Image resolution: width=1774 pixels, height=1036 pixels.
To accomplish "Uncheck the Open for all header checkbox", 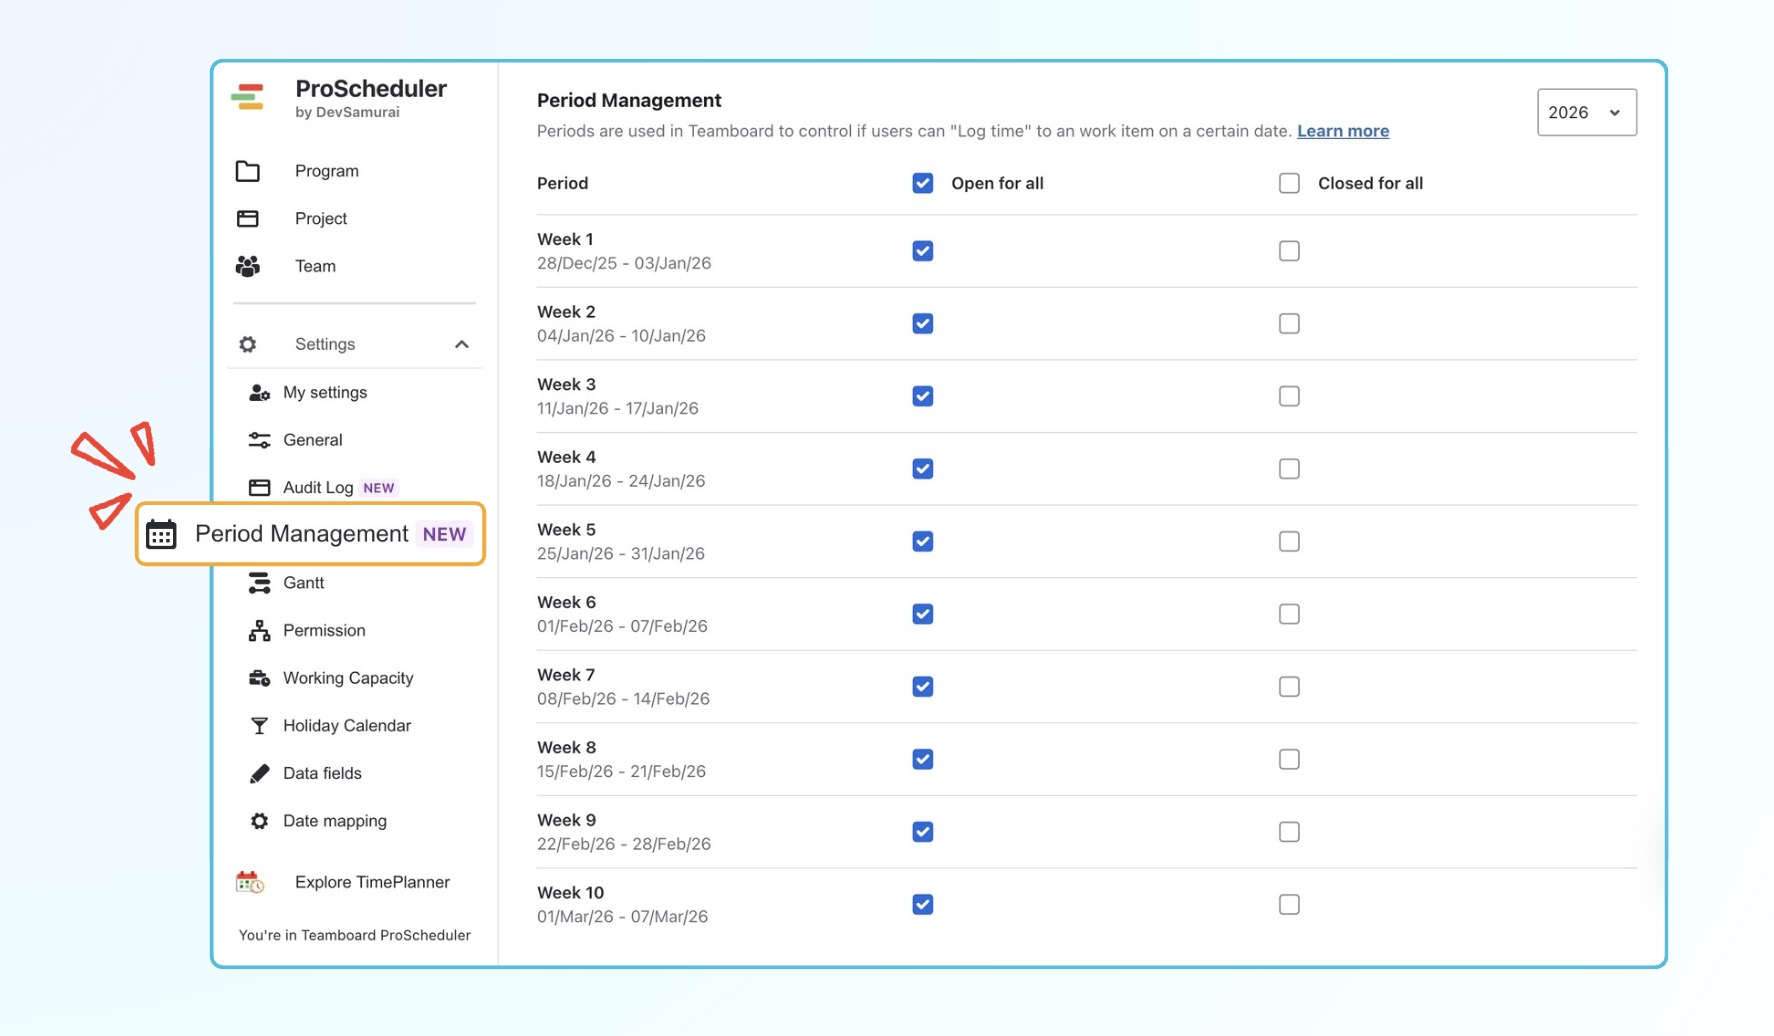I will click(922, 183).
